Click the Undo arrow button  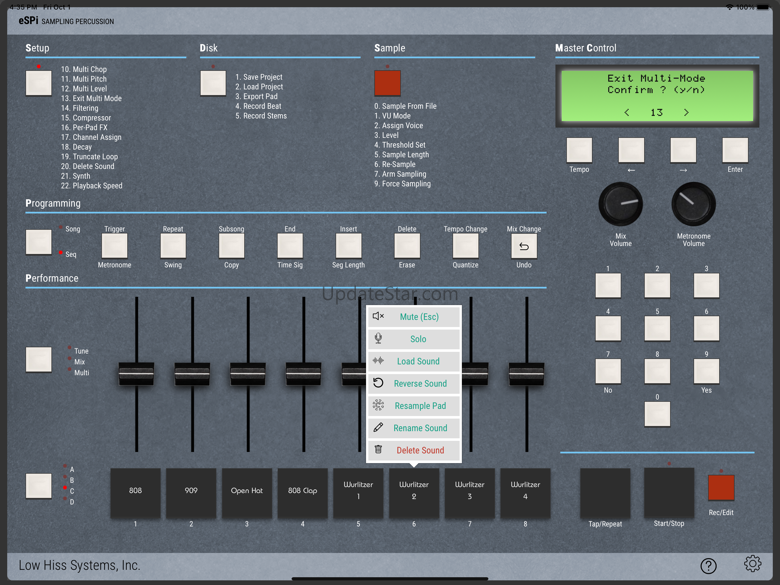tap(524, 246)
